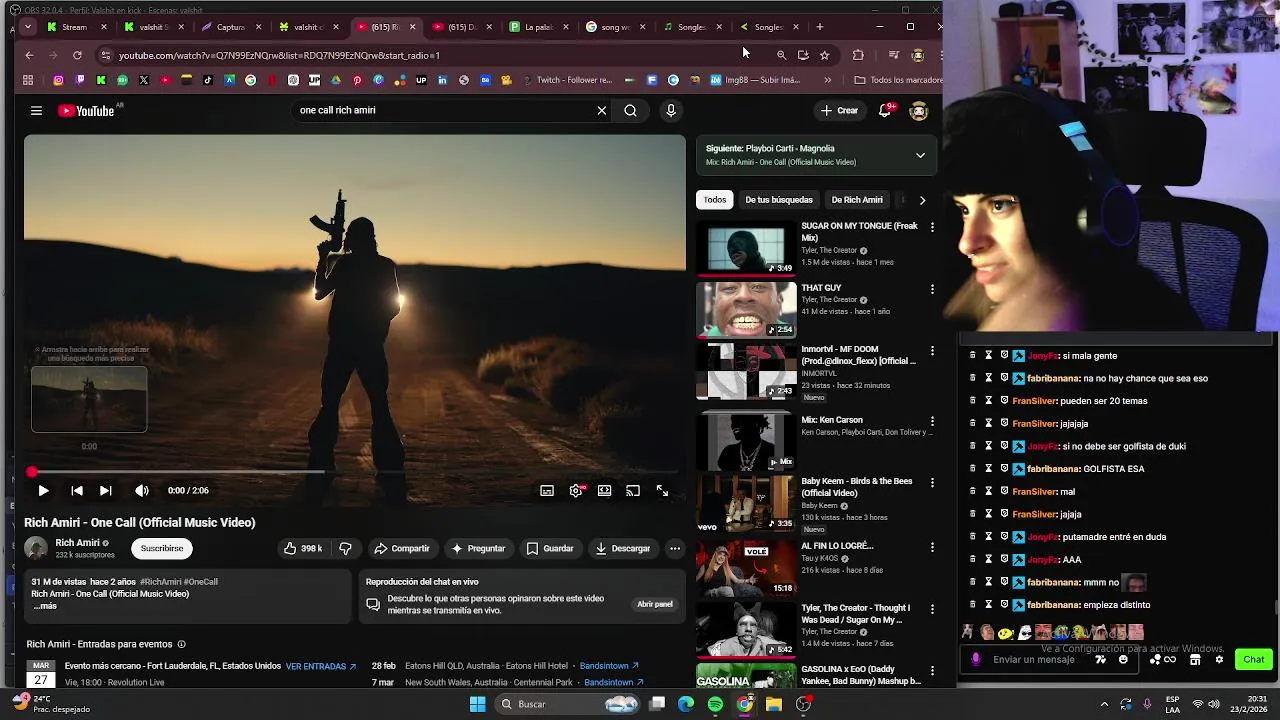1280x720 pixels.
Task: Select 'De tus búsquedas' filter chip
Action: [x=779, y=200]
